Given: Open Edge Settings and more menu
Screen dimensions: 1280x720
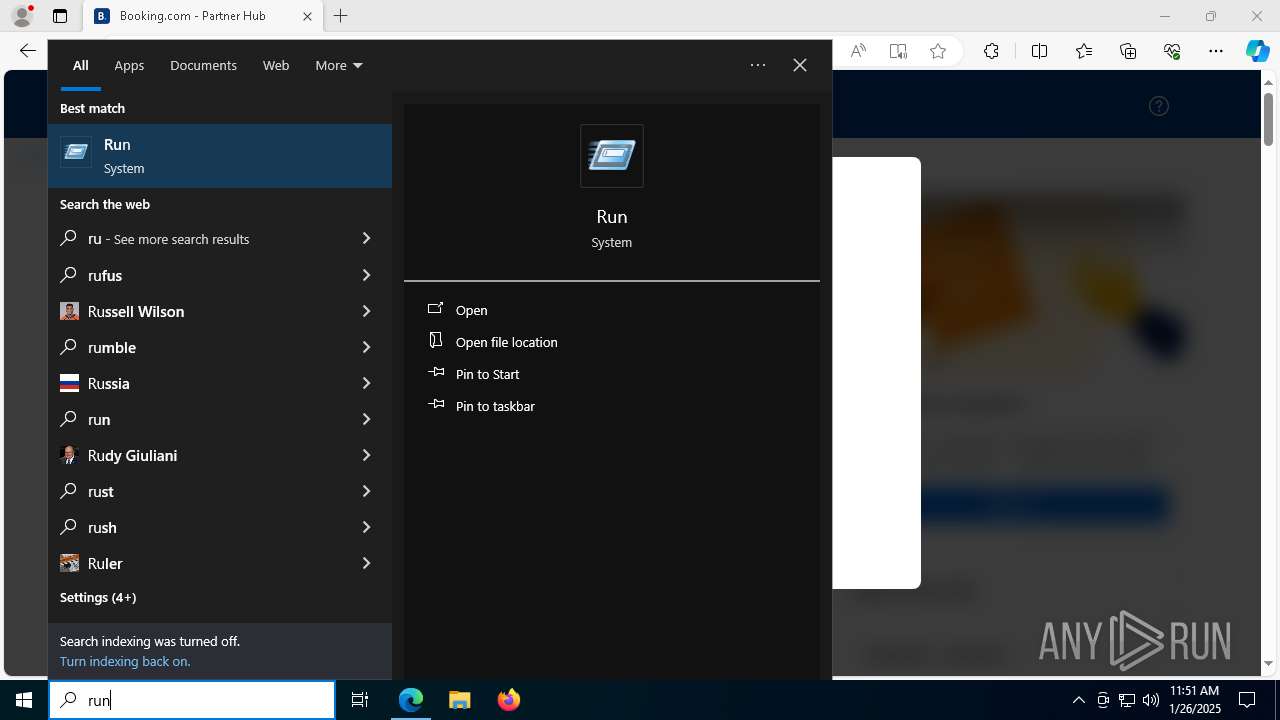Looking at the screenshot, I should pyautogui.click(x=1216, y=51).
